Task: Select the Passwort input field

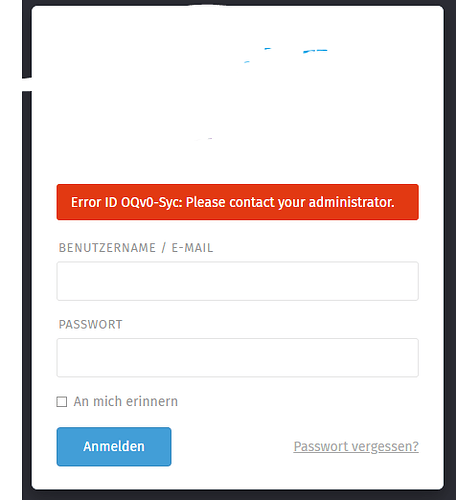Action: point(237,358)
